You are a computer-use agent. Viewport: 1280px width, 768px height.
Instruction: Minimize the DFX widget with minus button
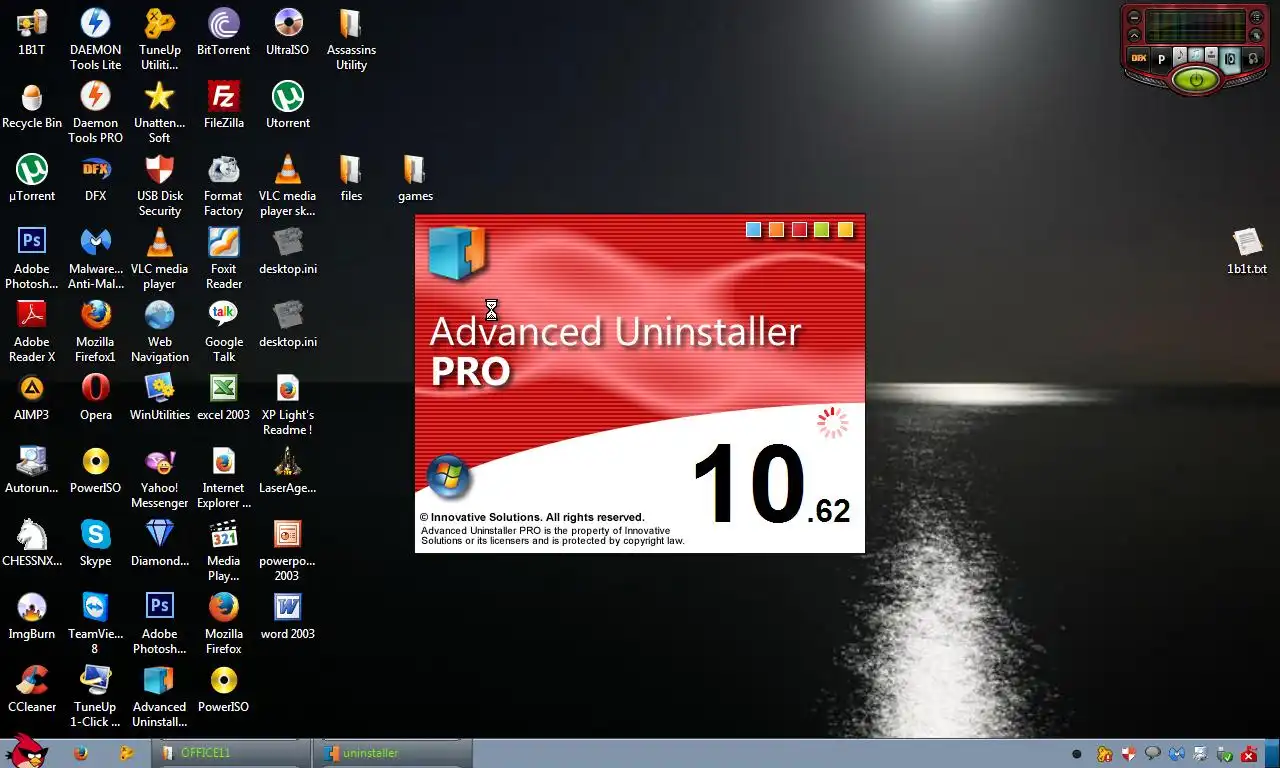1134,17
